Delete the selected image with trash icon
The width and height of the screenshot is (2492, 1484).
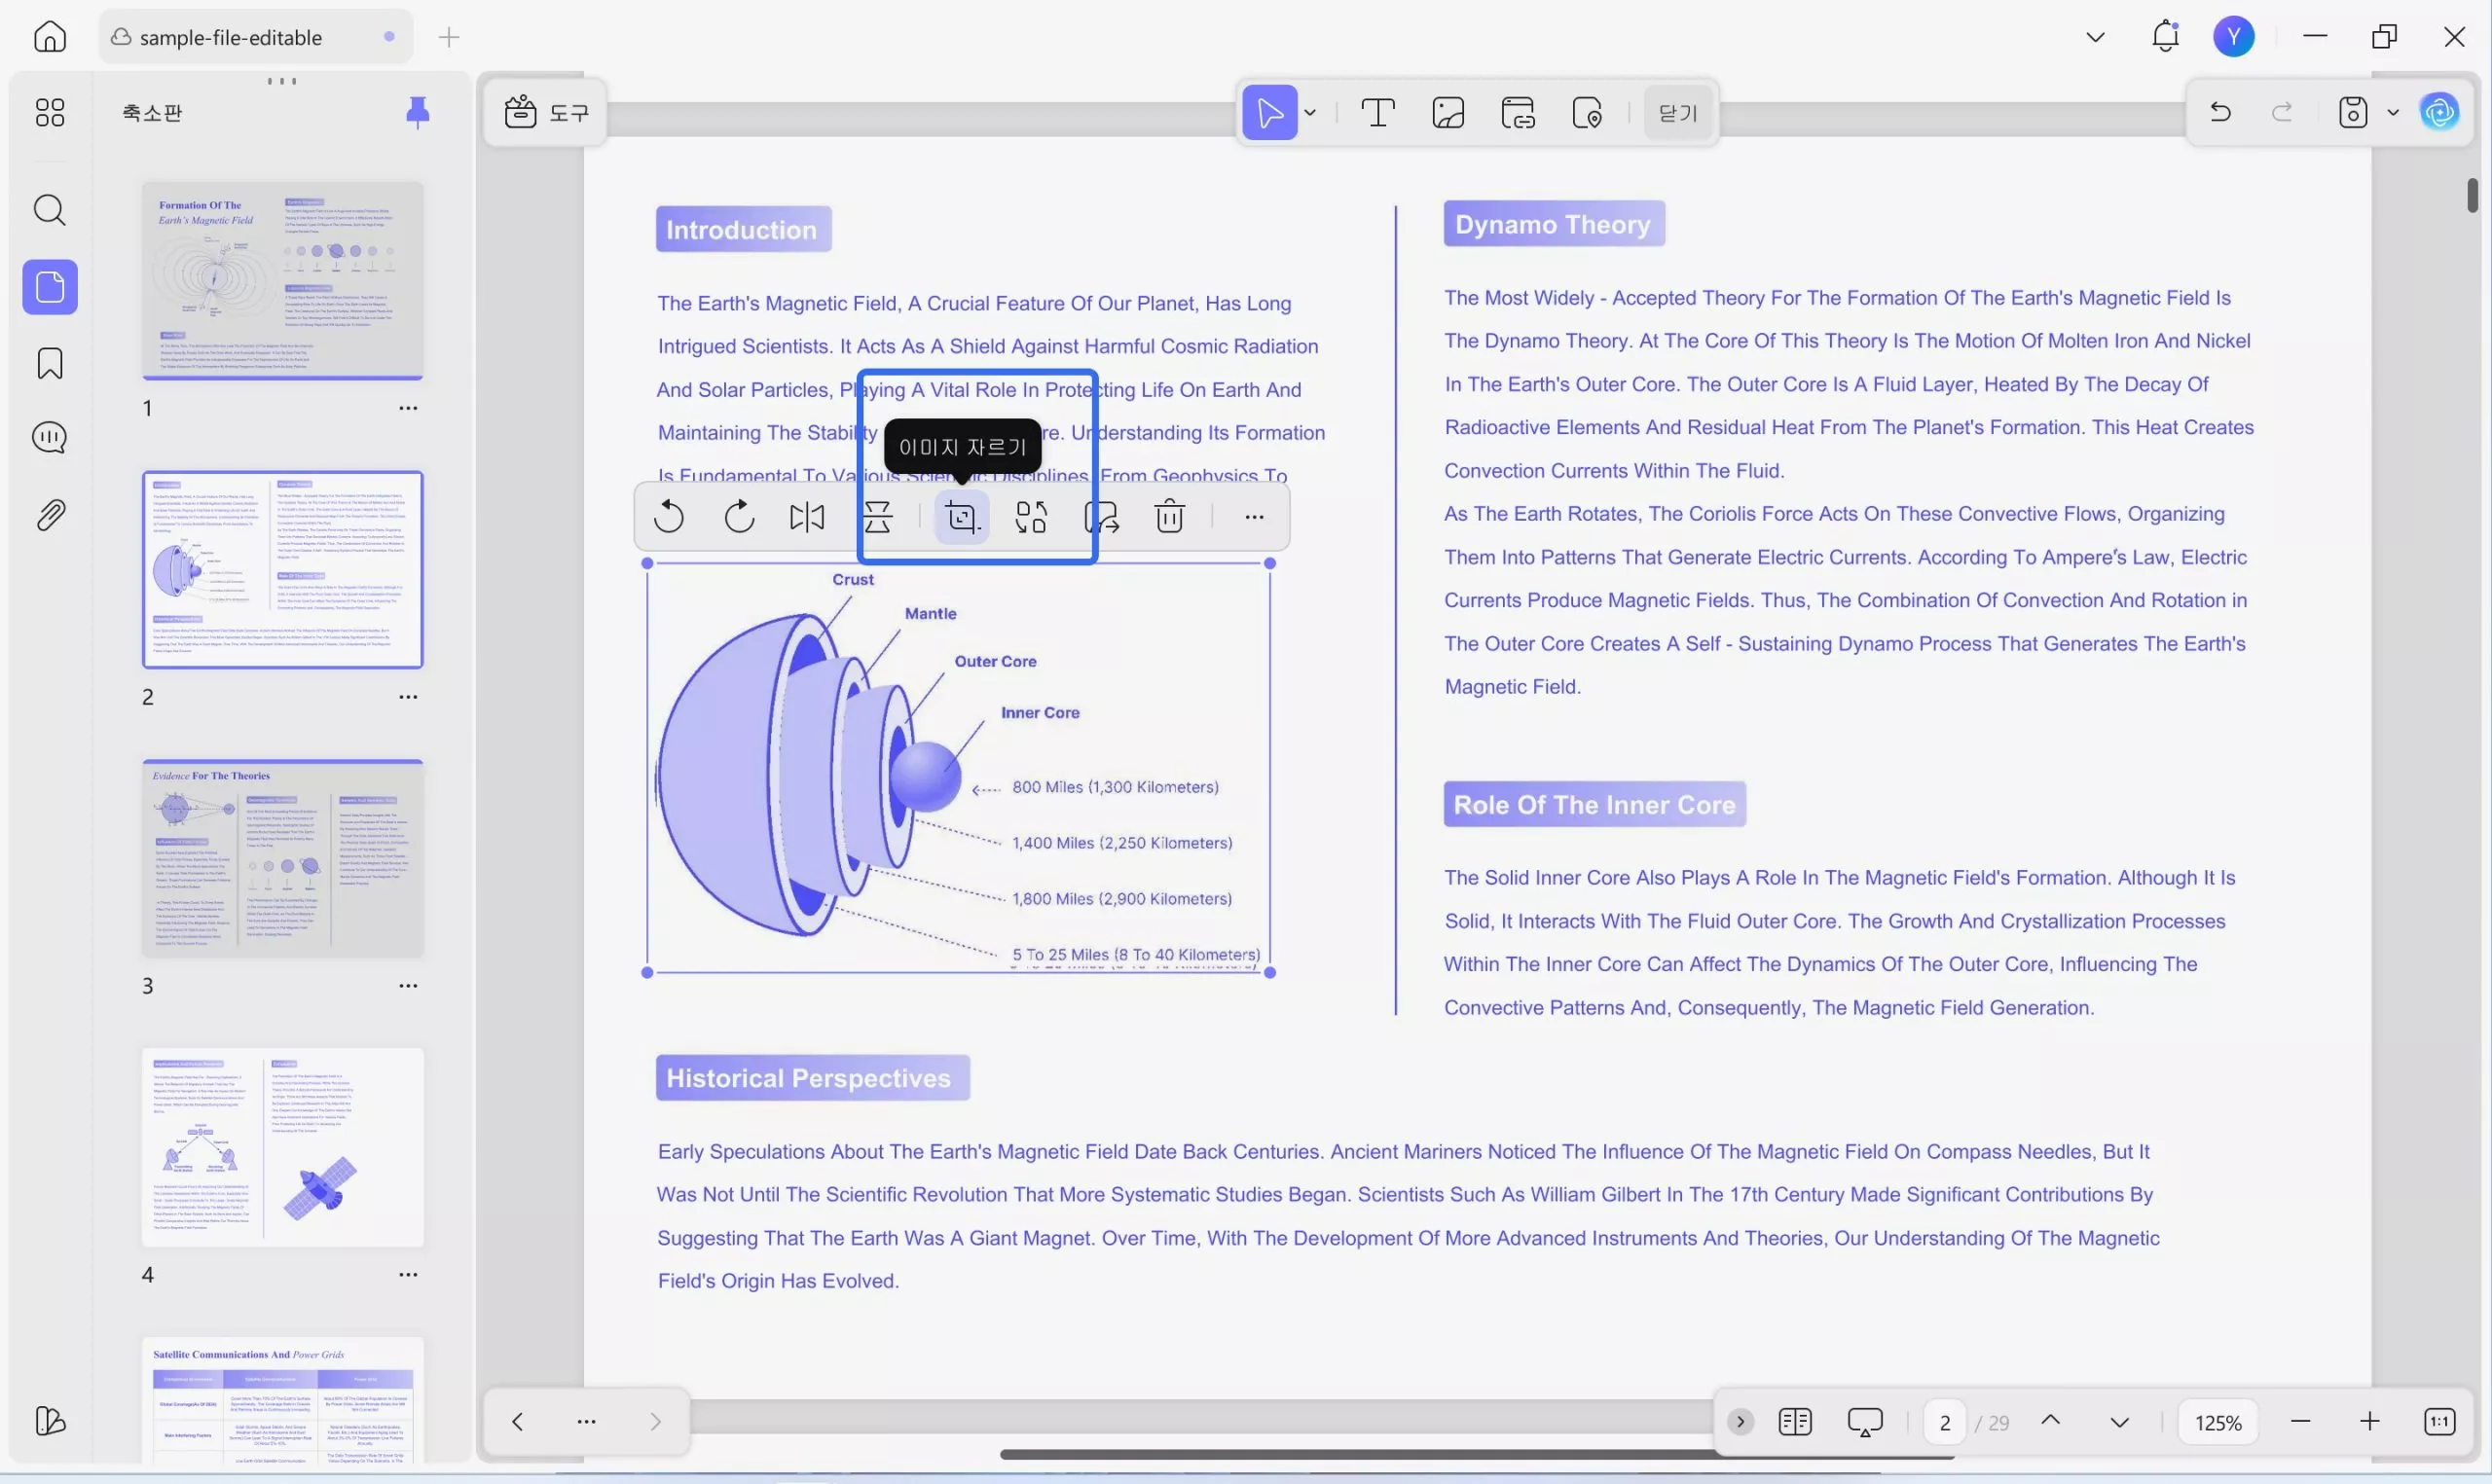tap(1169, 517)
